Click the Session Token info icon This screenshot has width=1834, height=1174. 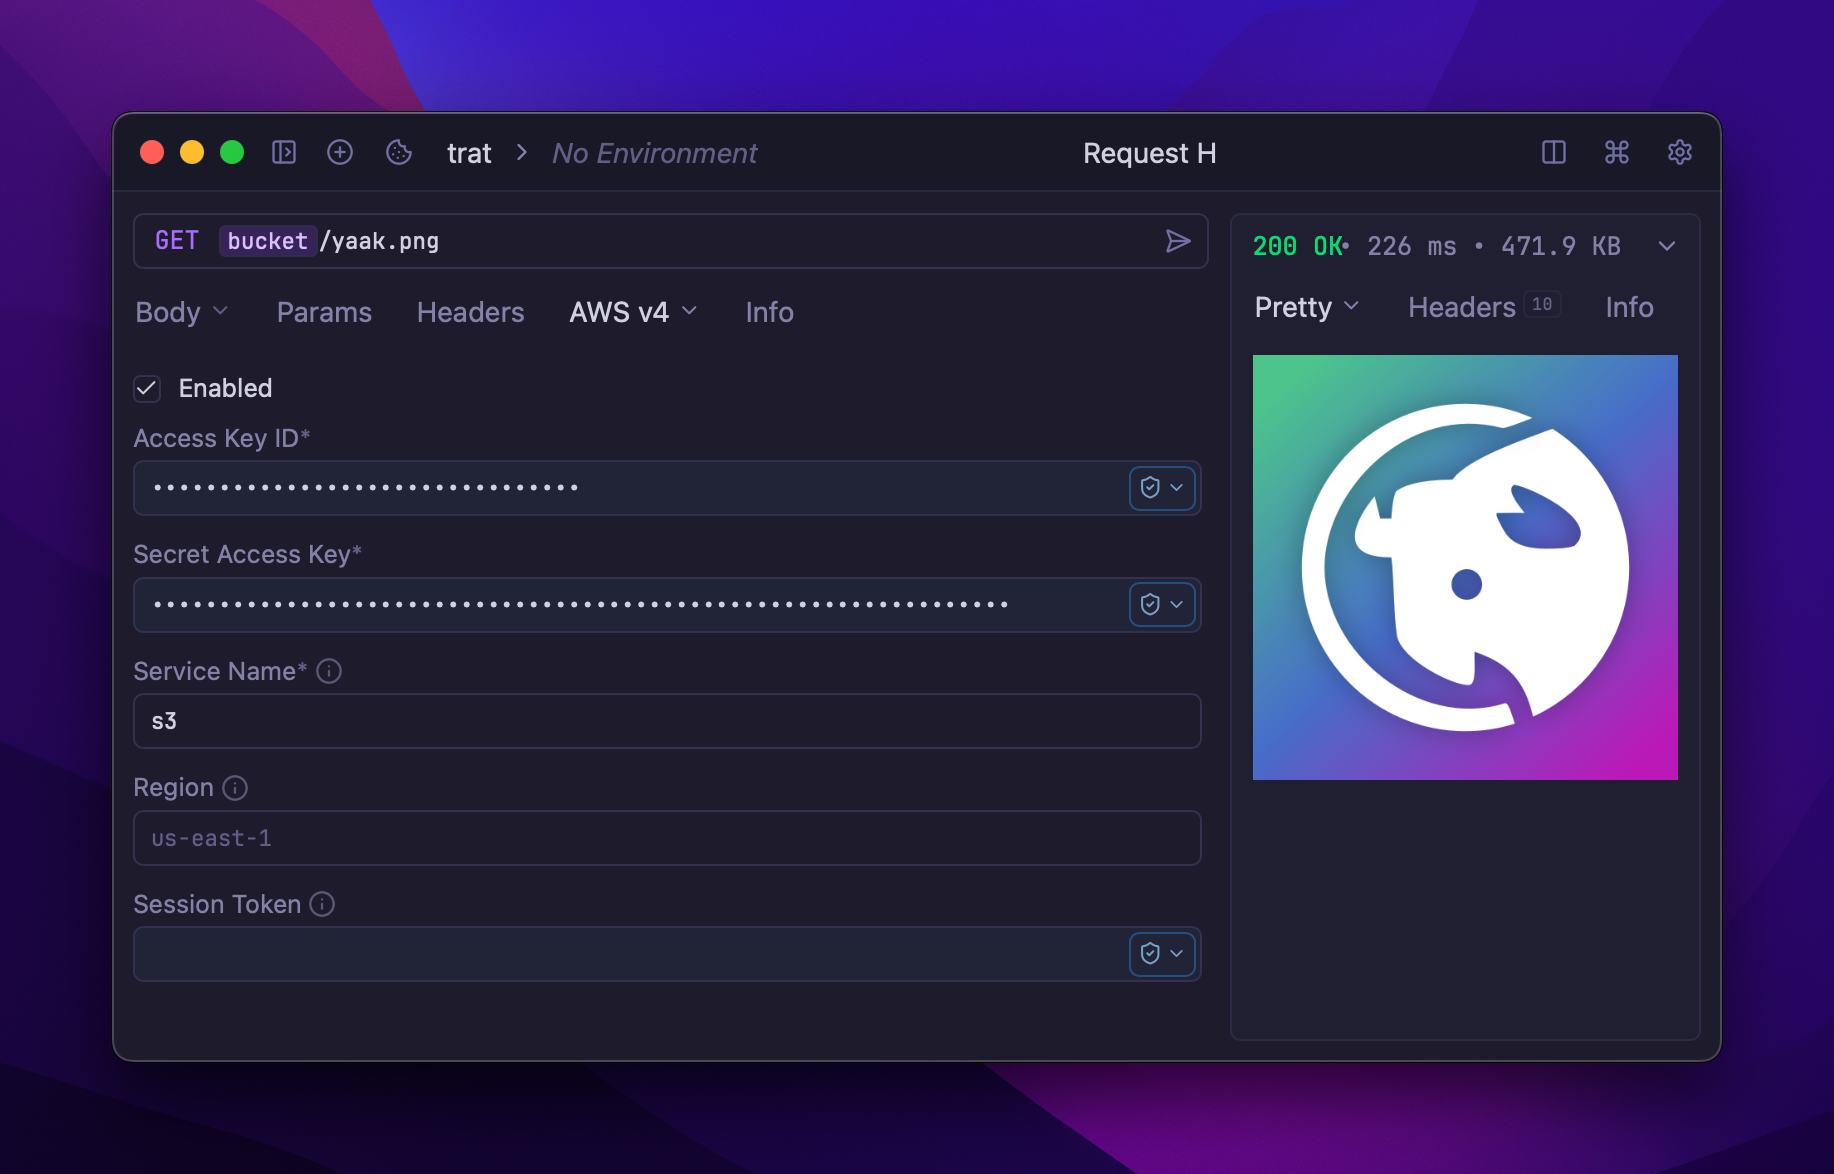click(x=322, y=904)
